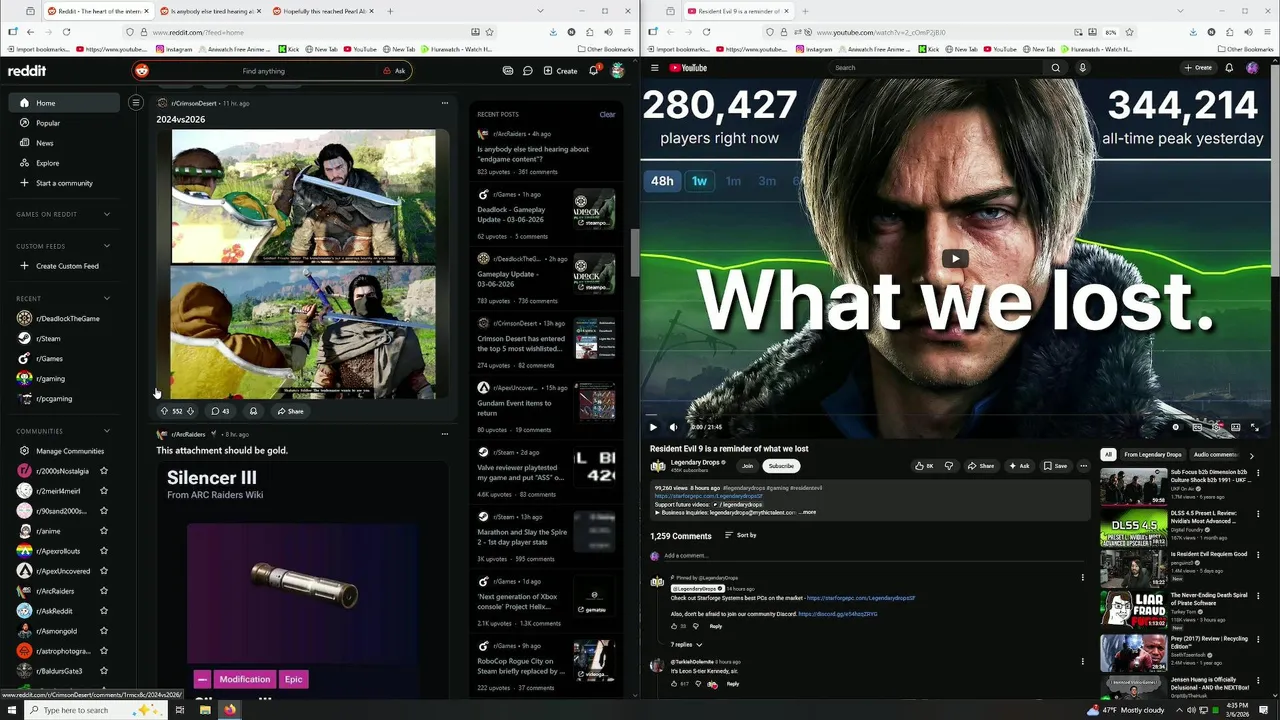Clear the Recent Posts list
The width and height of the screenshot is (1280, 720).
(x=607, y=114)
